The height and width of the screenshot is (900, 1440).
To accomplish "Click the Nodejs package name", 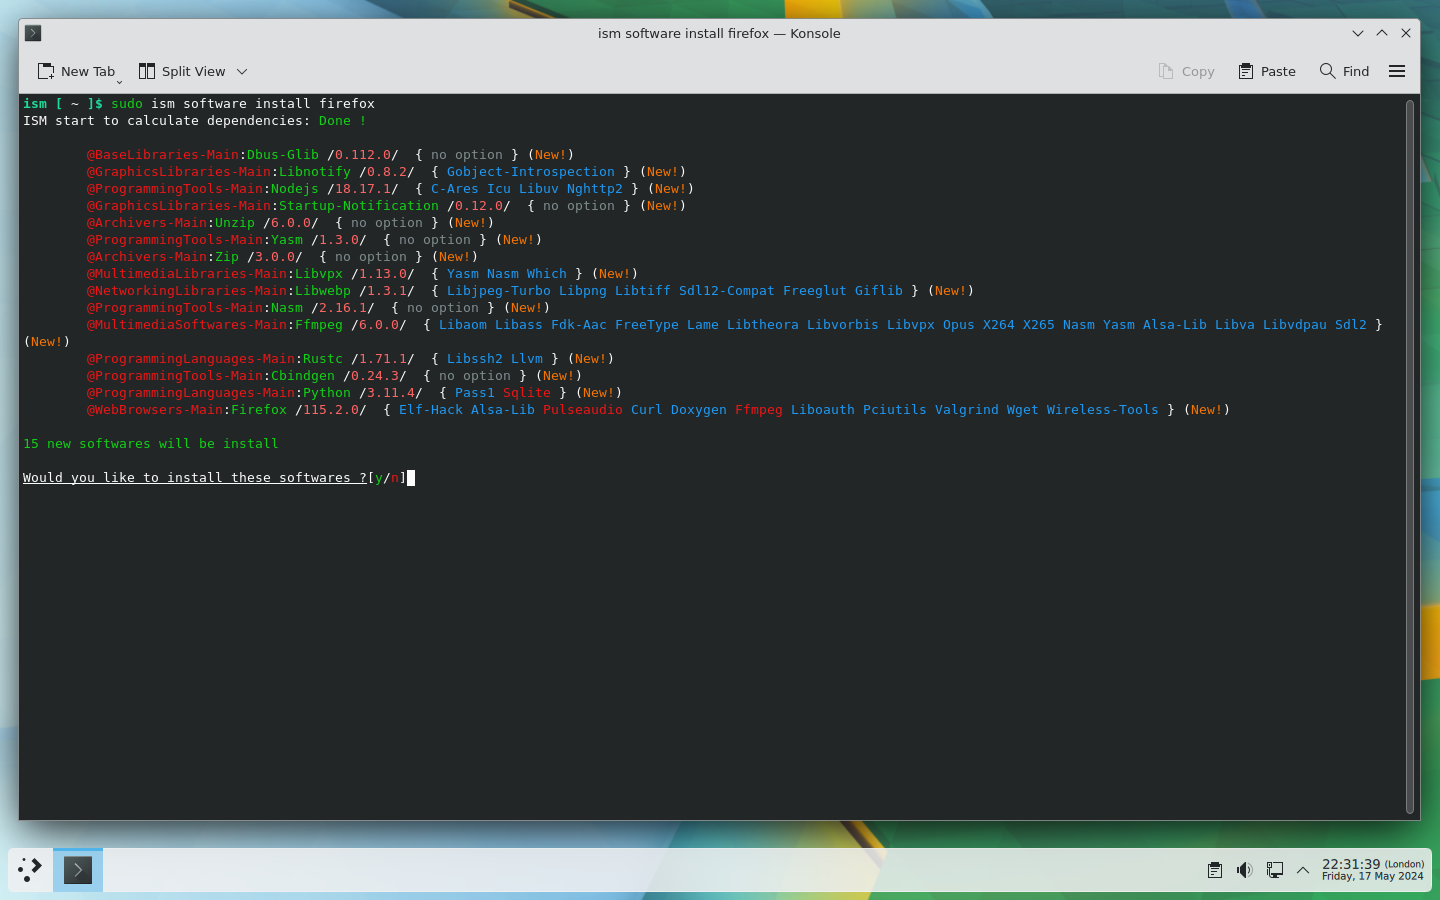I will pyautogui.click(x=295, y=189).
